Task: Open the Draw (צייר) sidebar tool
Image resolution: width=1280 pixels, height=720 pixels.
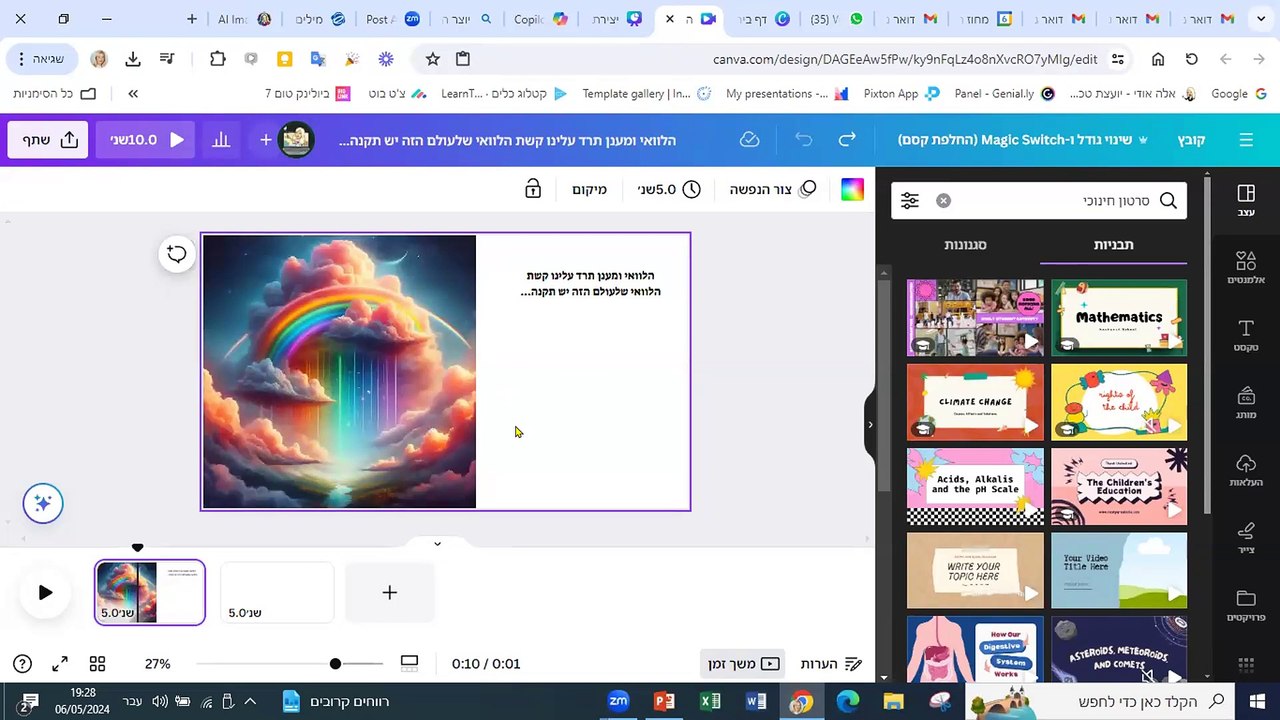Action: click(x=1245, y=537)
